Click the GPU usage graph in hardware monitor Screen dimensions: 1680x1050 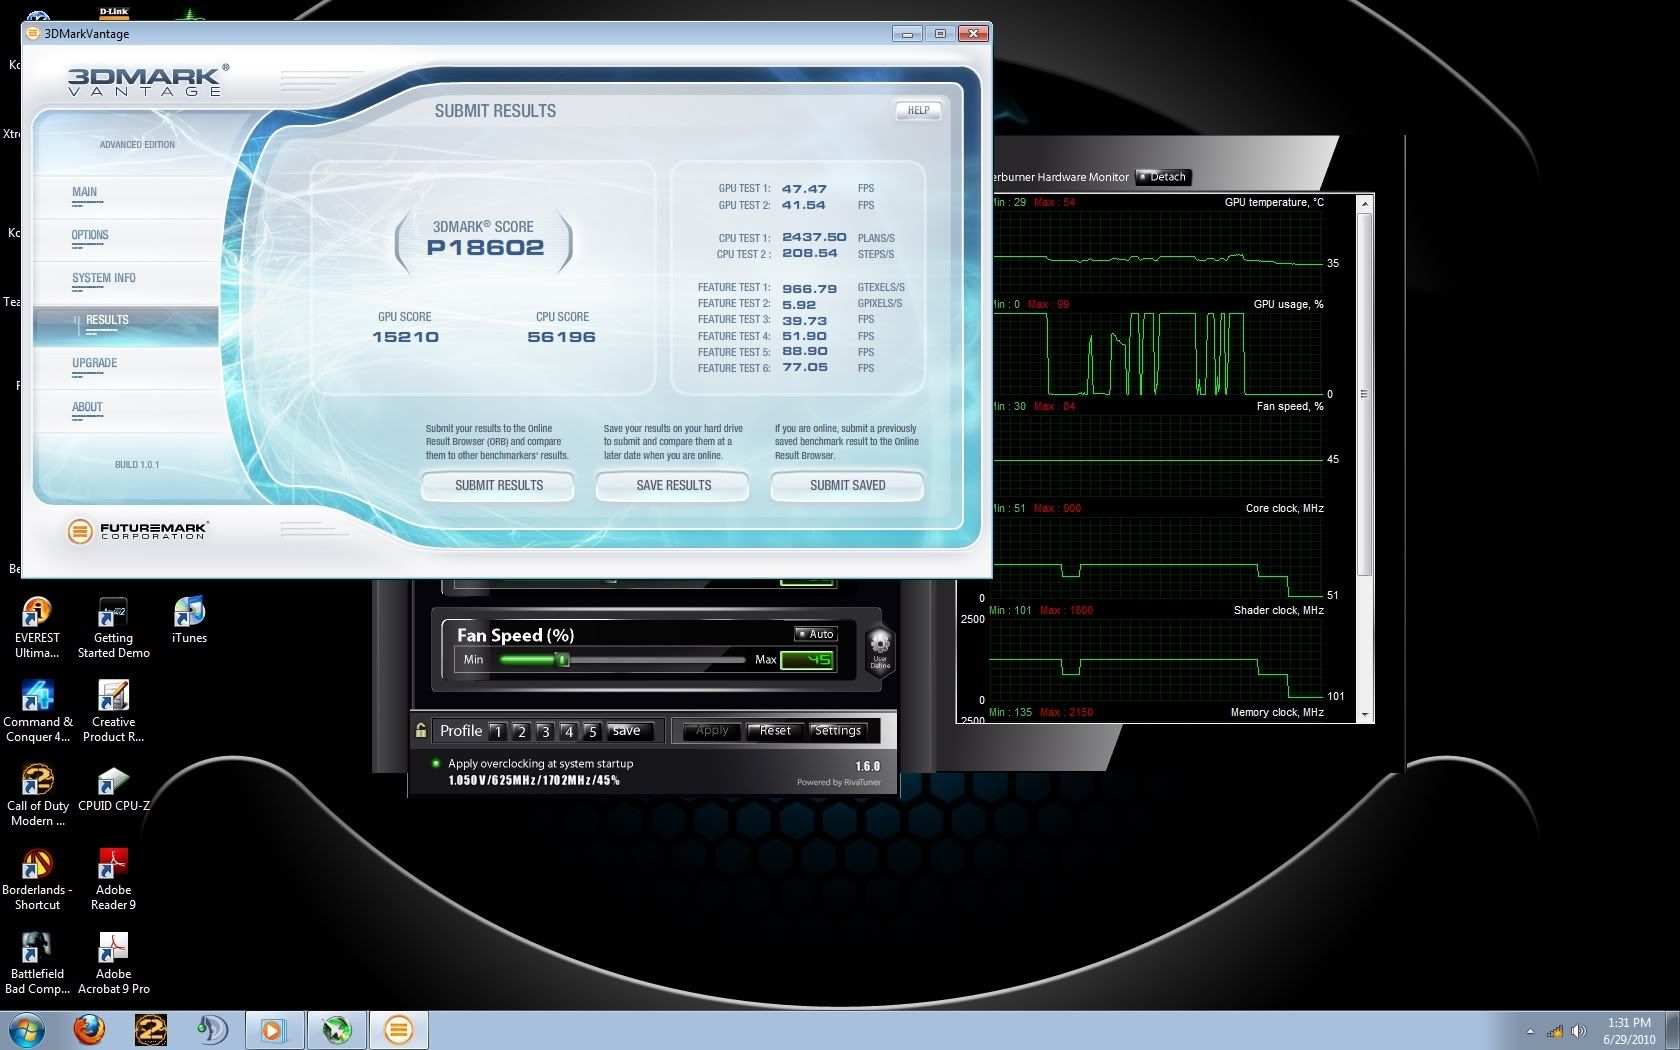[x=1157, y=353]
